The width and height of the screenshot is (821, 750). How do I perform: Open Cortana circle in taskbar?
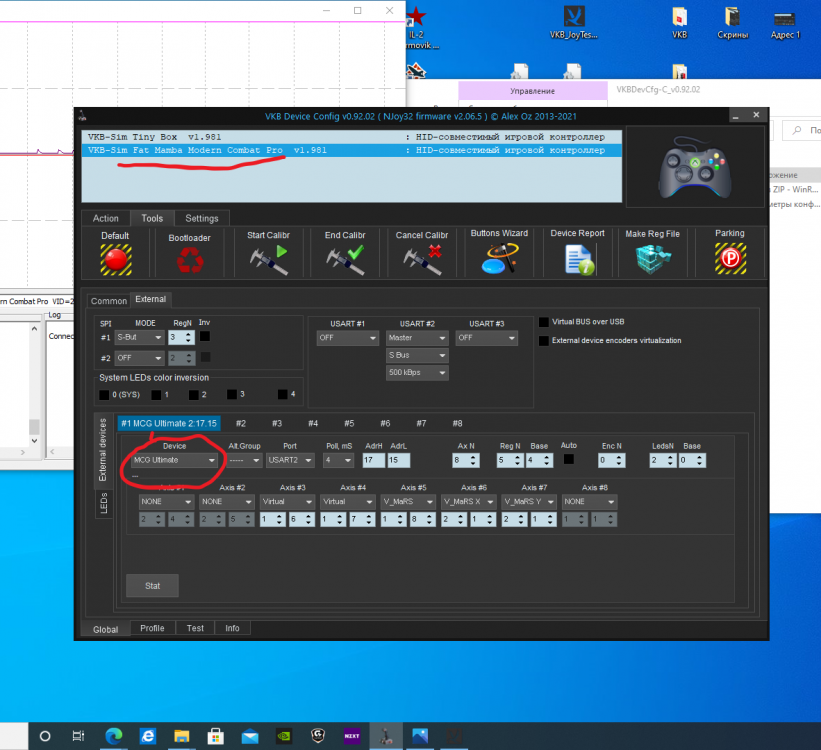point(45,736)
